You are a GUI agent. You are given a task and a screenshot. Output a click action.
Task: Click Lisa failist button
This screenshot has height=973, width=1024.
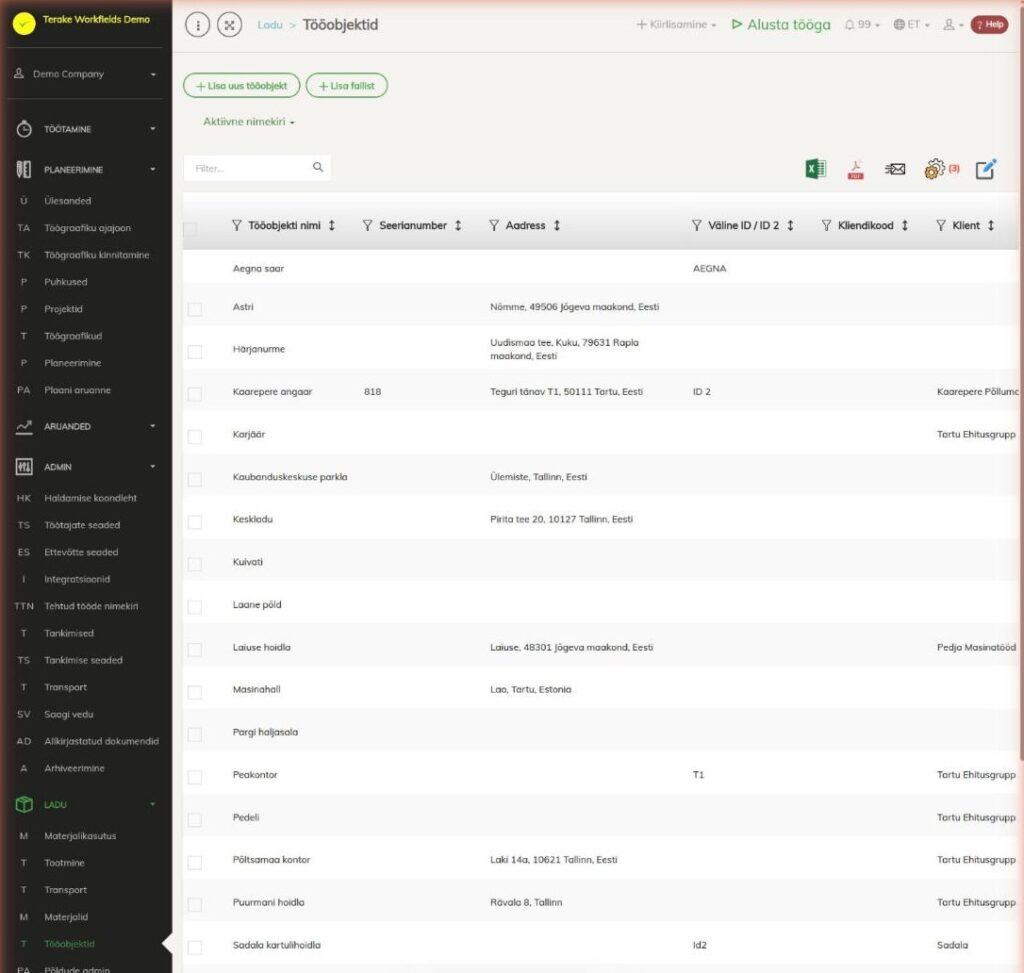click(x=347, y=86)
